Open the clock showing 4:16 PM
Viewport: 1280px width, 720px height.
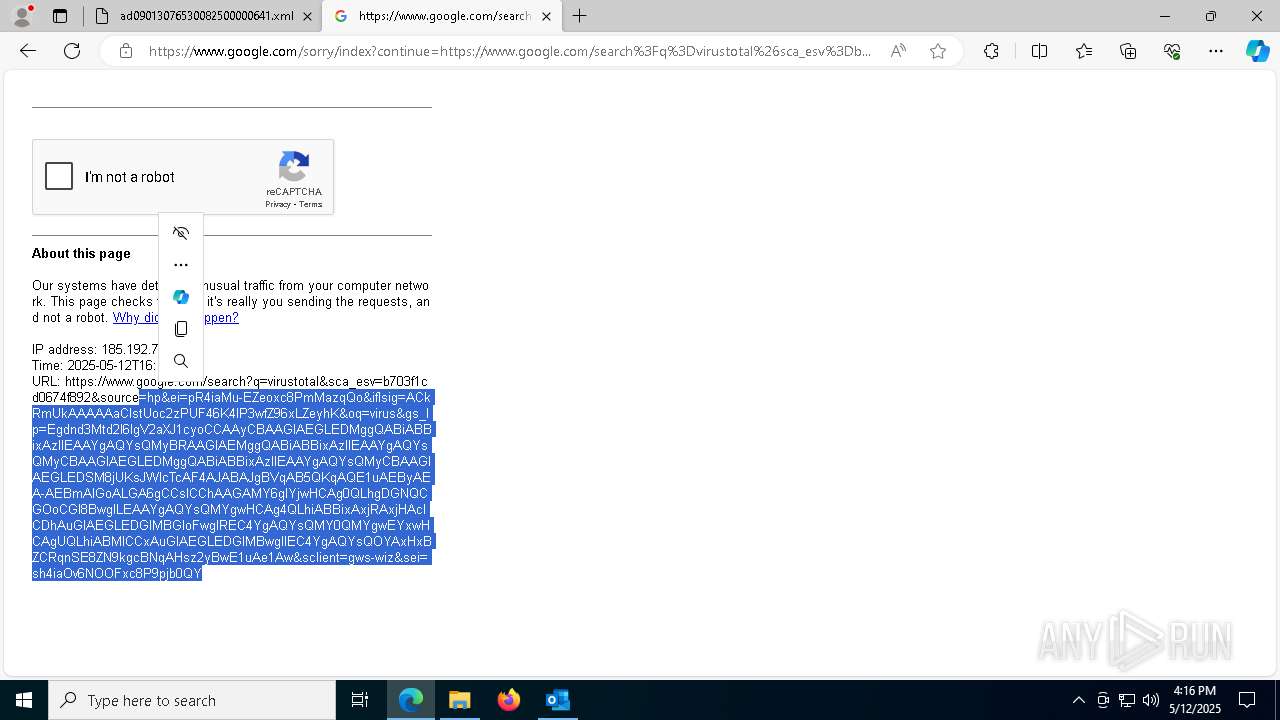[1196, 700]
